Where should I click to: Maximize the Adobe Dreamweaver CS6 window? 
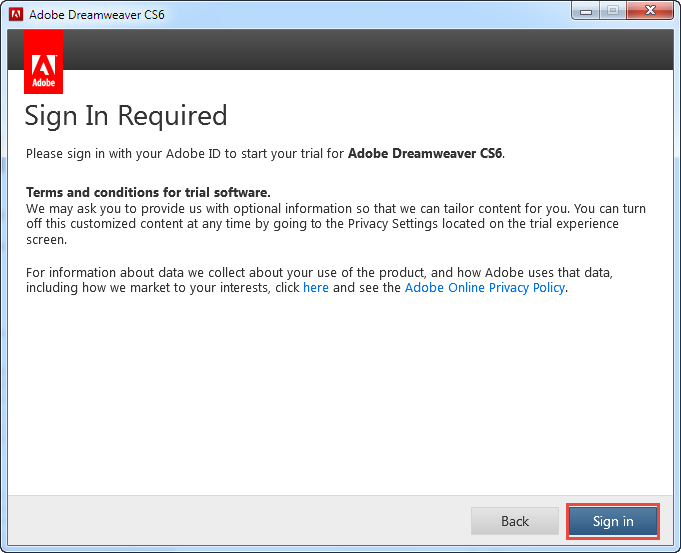point(613,11)
